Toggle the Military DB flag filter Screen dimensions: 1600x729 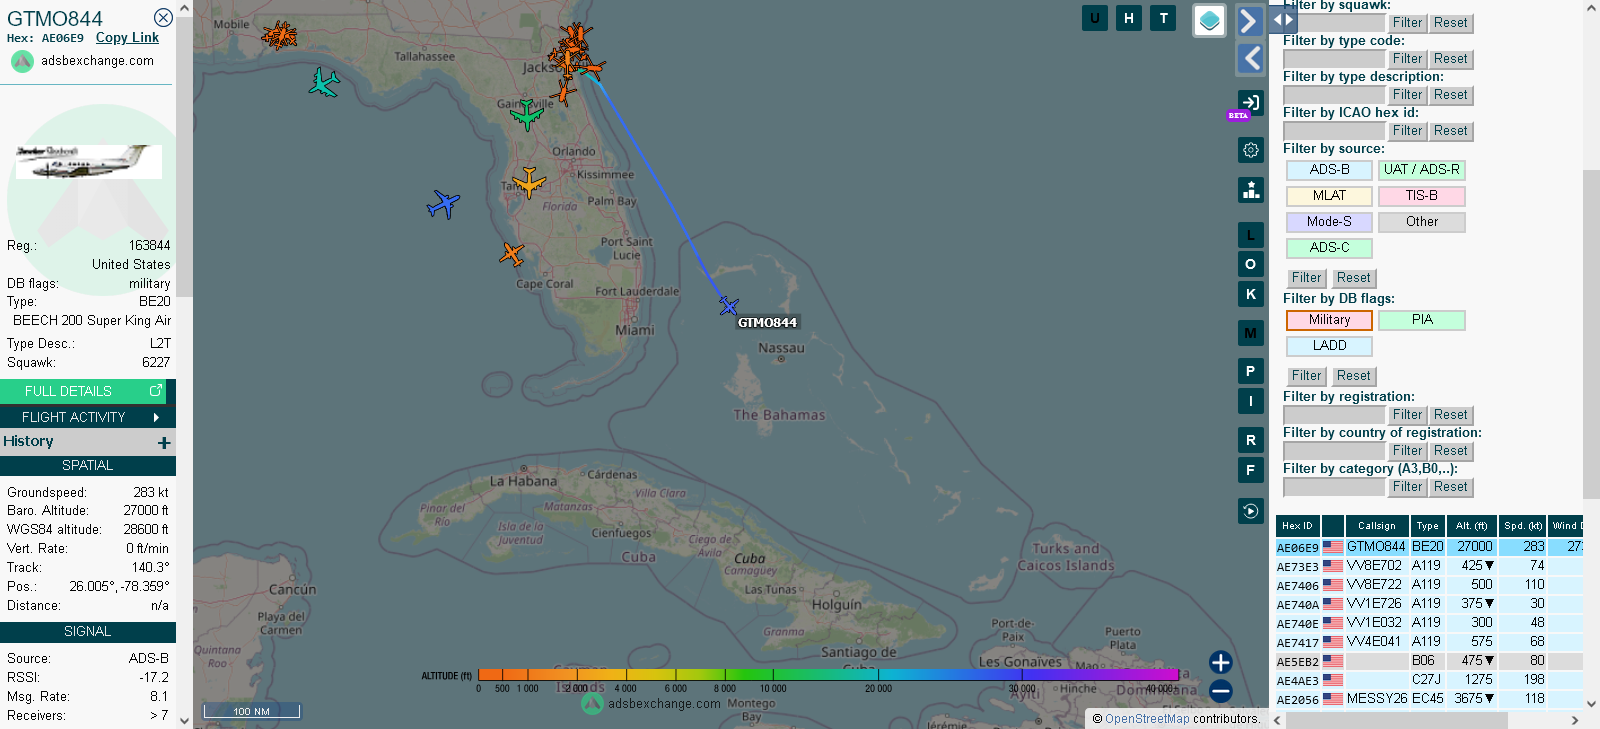tap(1329, 320)
